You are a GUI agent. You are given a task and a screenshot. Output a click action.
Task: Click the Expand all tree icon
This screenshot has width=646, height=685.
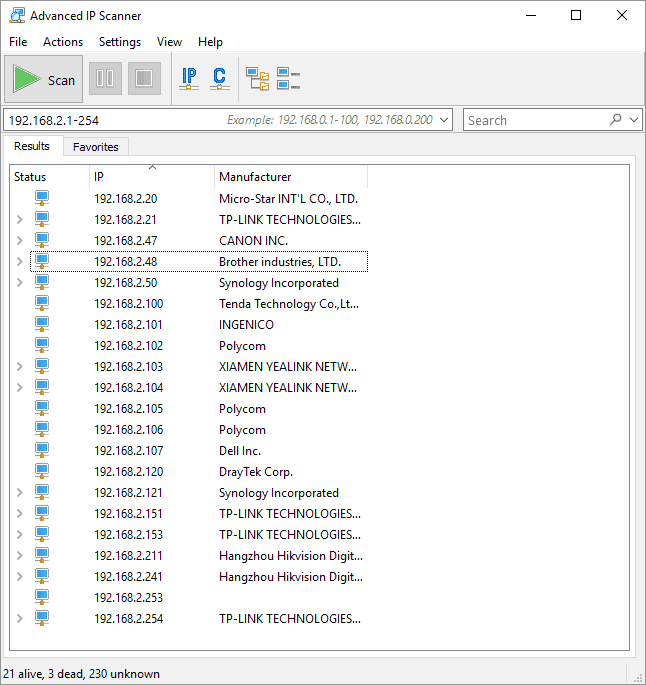tap(257, 79)
